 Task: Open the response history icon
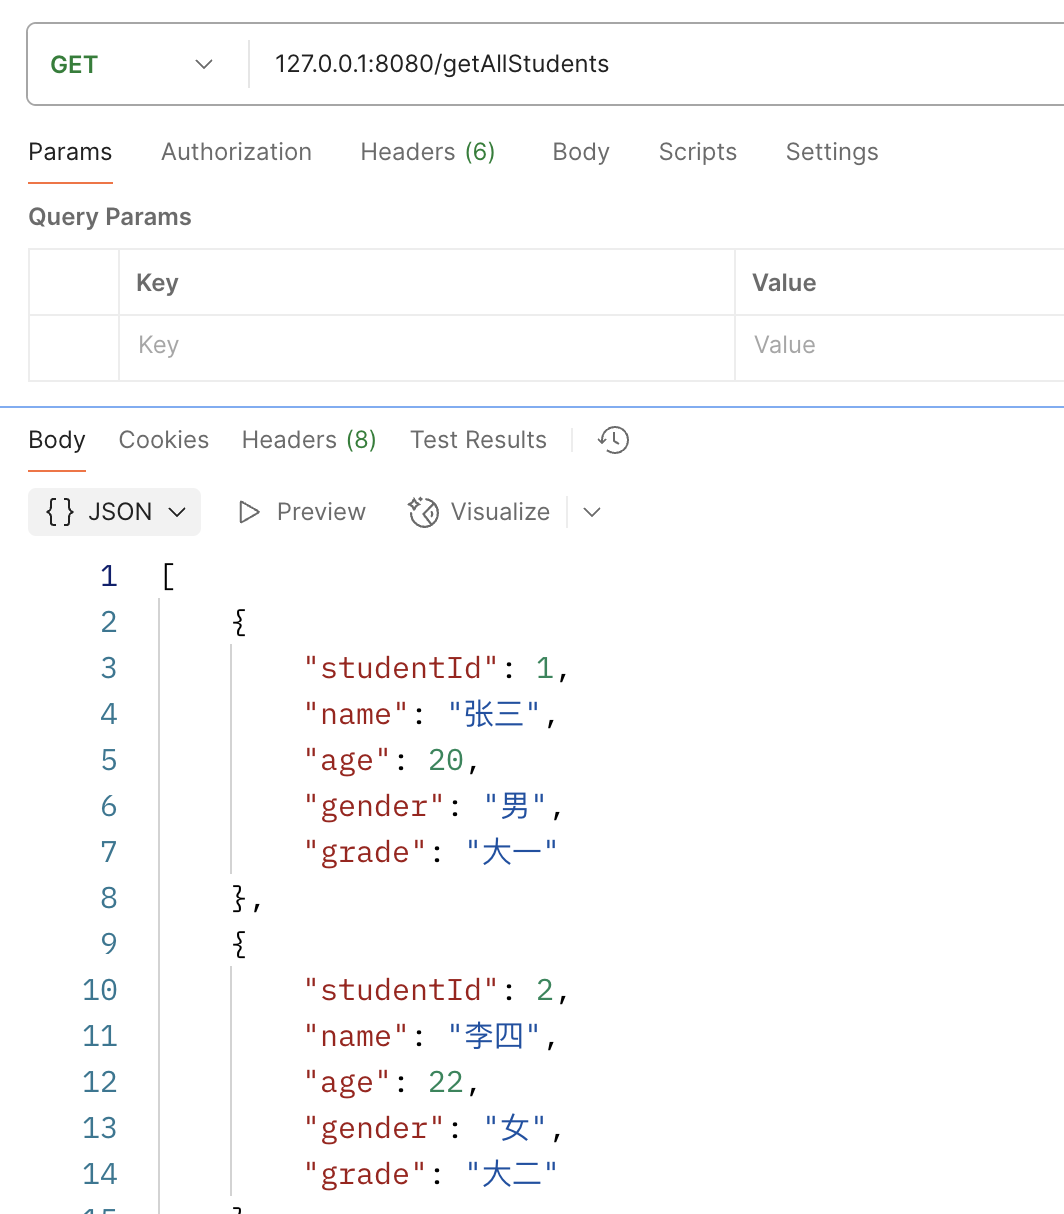613,440
